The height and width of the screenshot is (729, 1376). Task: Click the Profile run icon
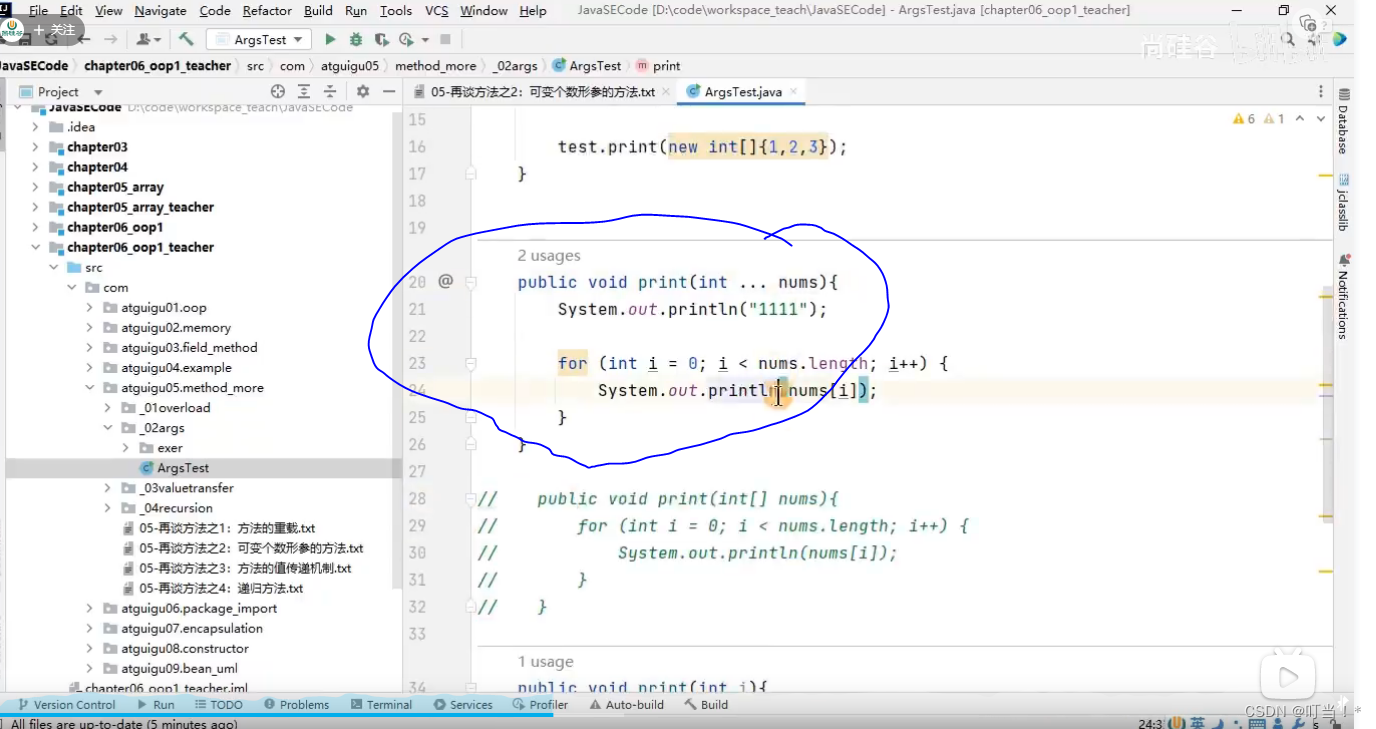[x=405, y=39]
